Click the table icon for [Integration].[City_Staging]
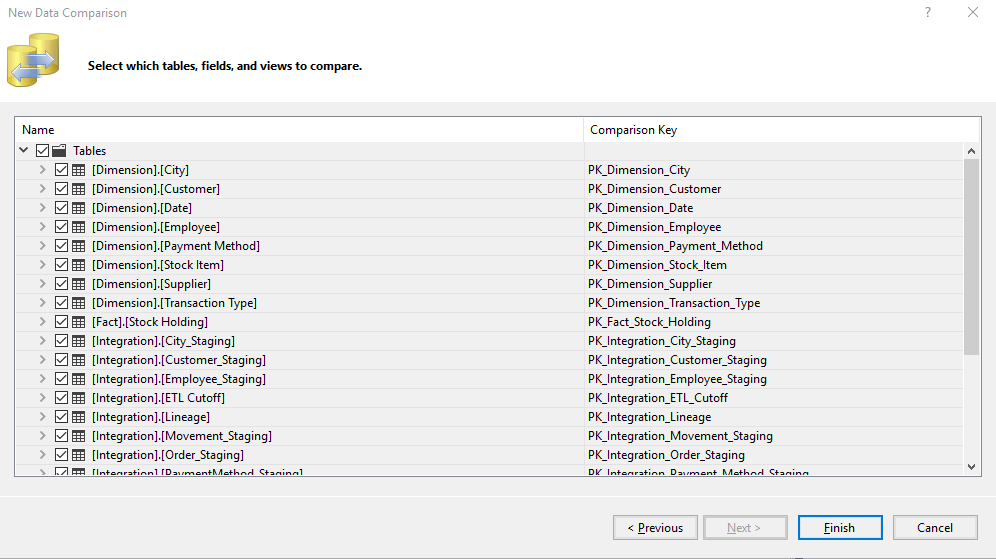Viewport: 996px width, 559px height. click(x=79, y=342)
